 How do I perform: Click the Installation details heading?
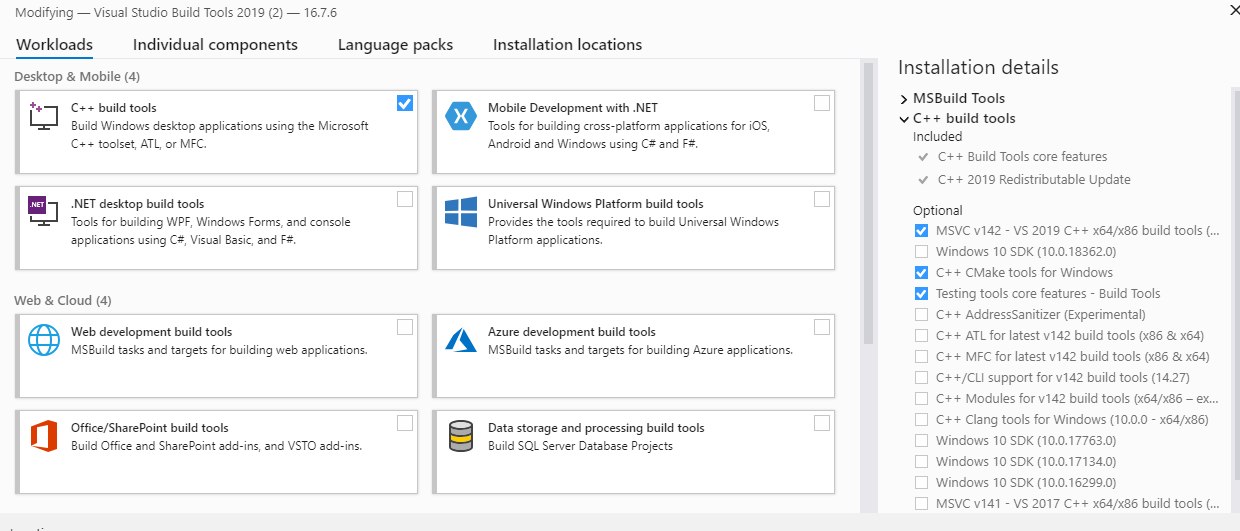978,68
